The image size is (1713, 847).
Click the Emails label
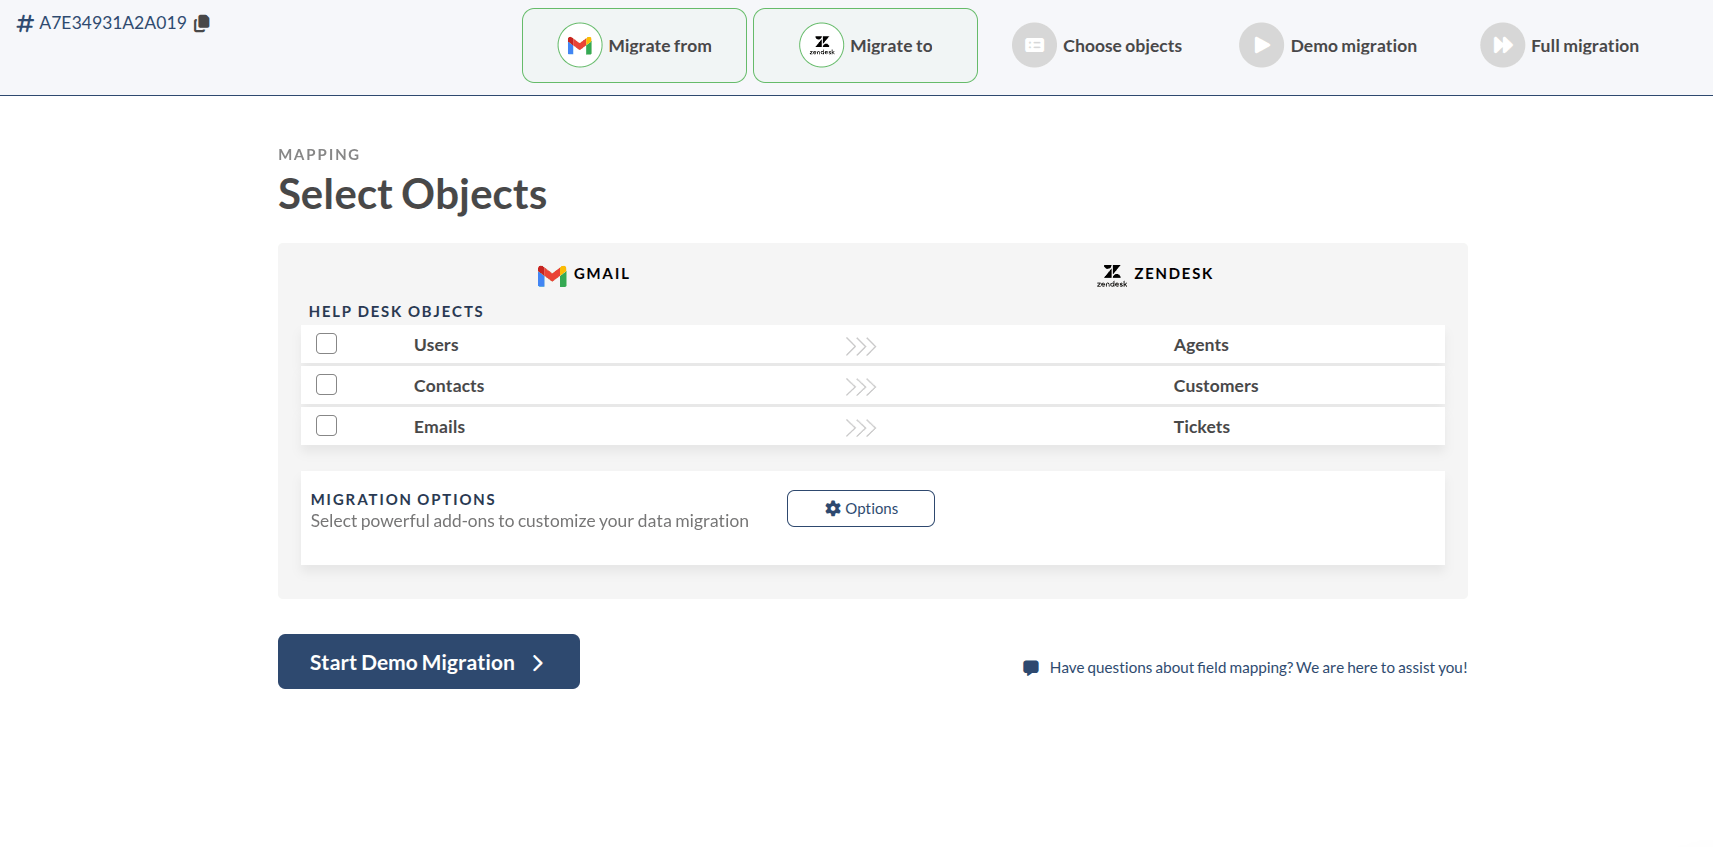439,427
